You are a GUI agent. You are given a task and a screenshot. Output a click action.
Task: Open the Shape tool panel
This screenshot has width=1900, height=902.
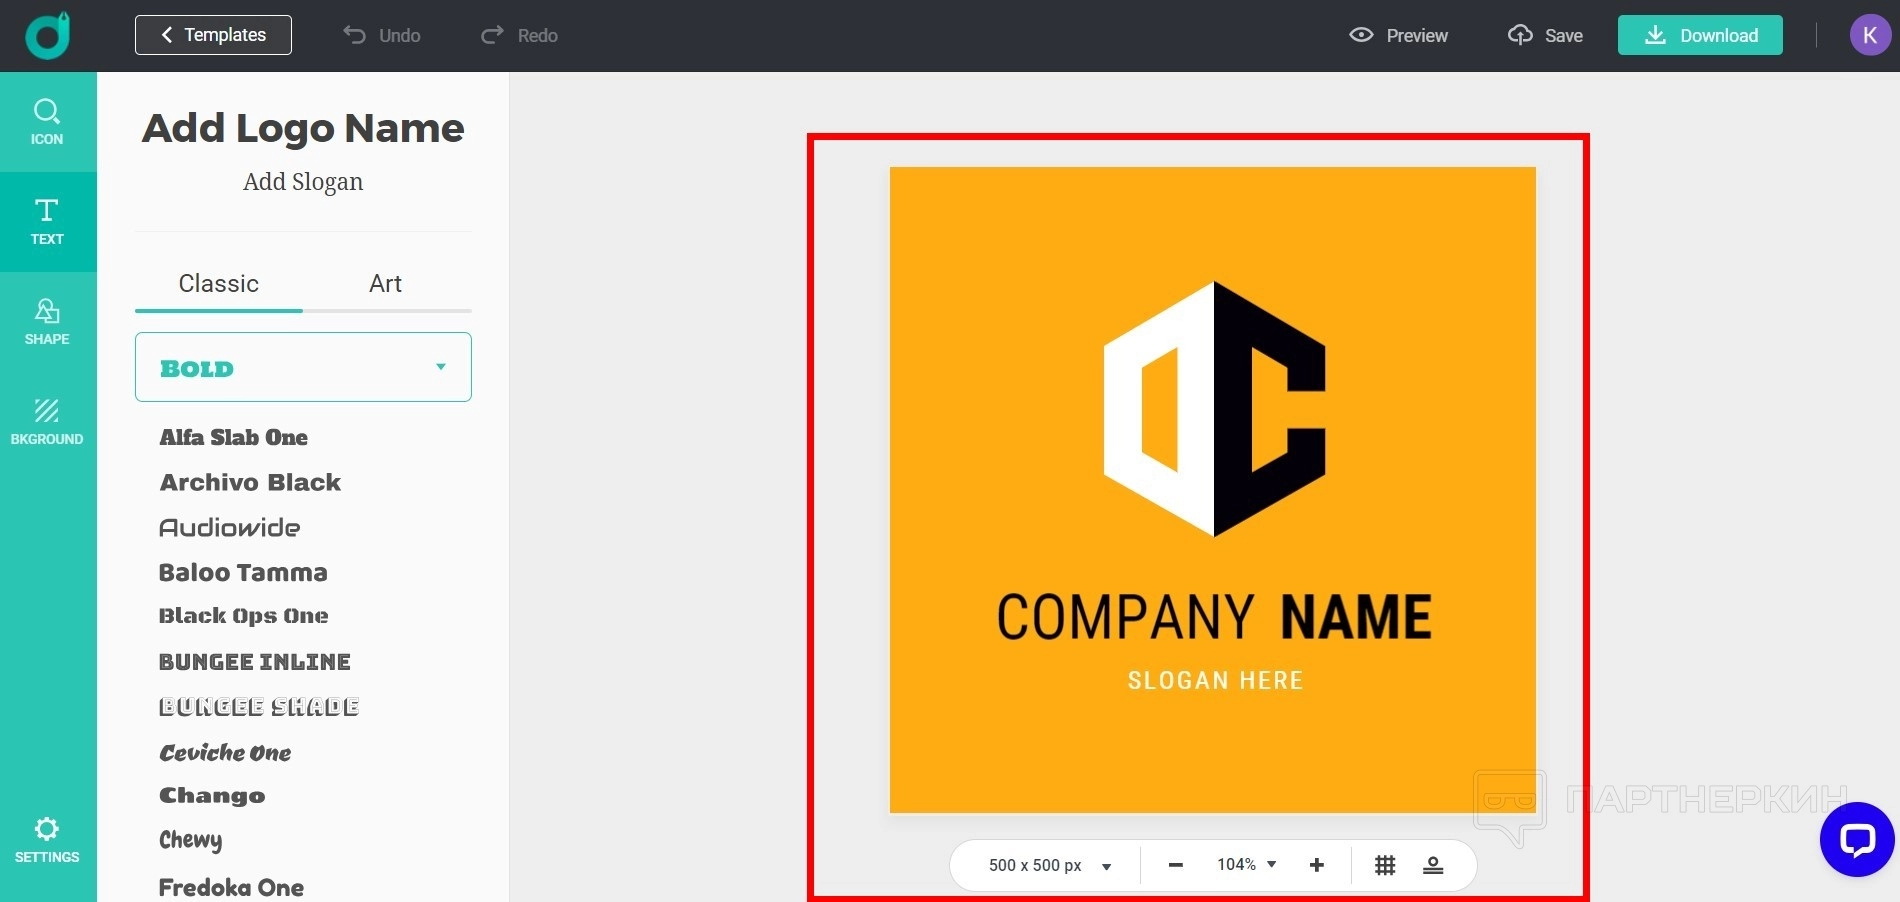pyautogui.click(x=47, y=321)
